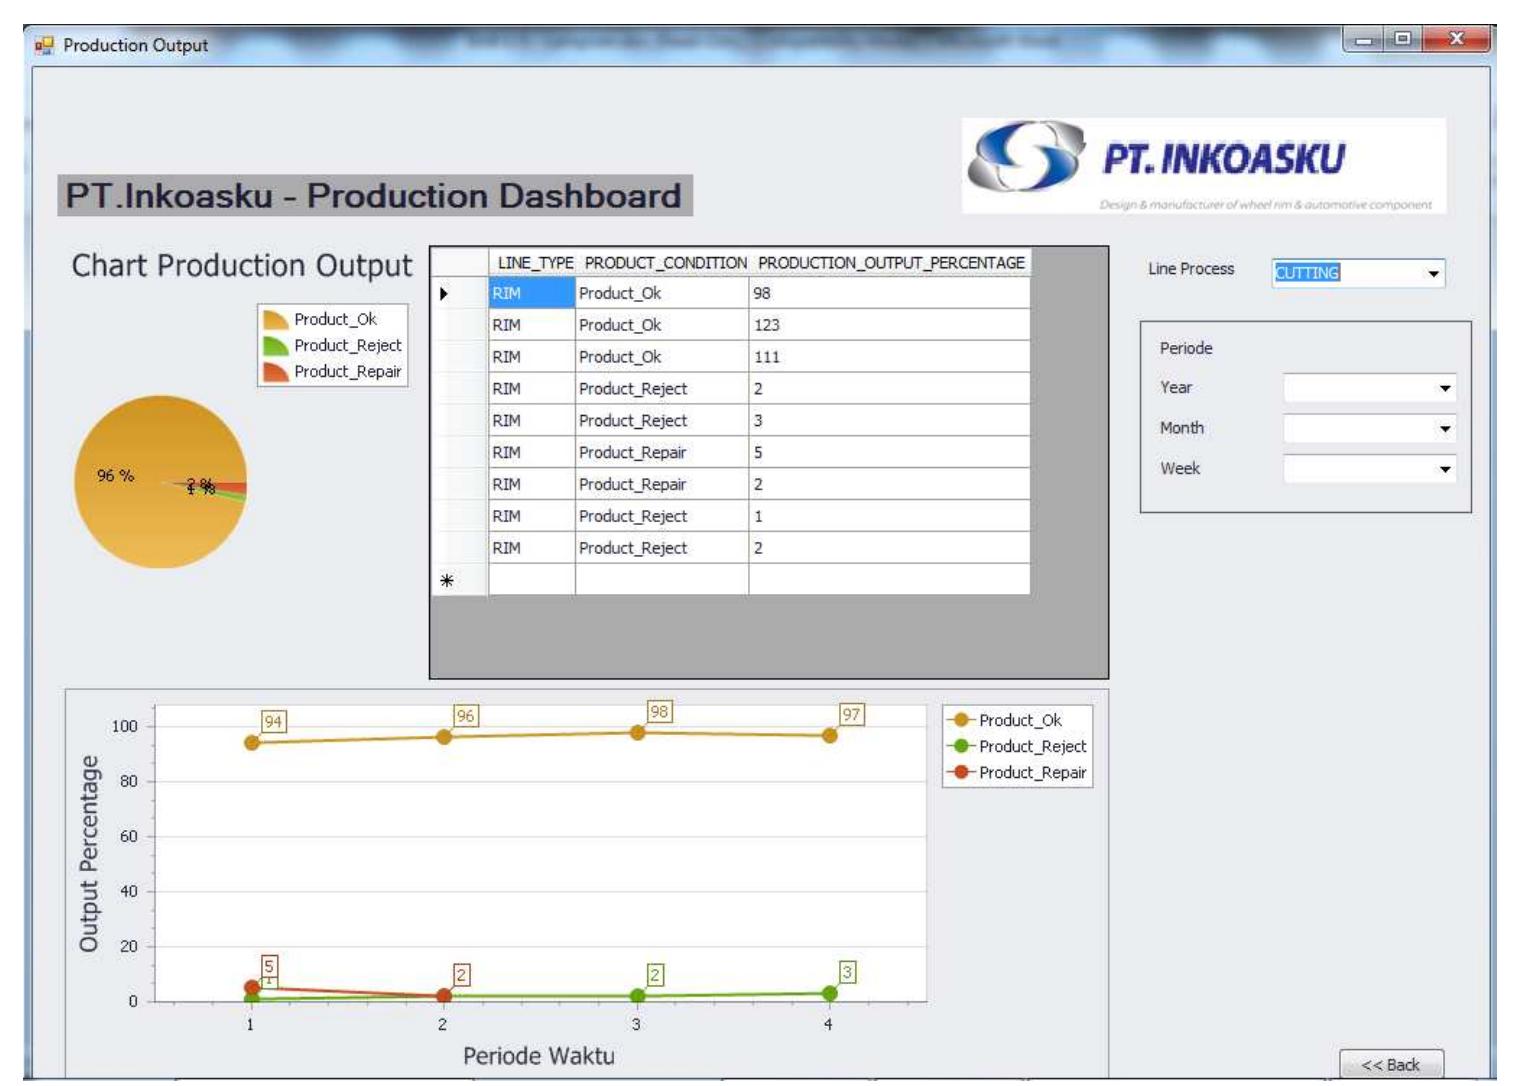The image size is (1515, 1086).
Task: Click the << Back button
Action: 1391,1064
